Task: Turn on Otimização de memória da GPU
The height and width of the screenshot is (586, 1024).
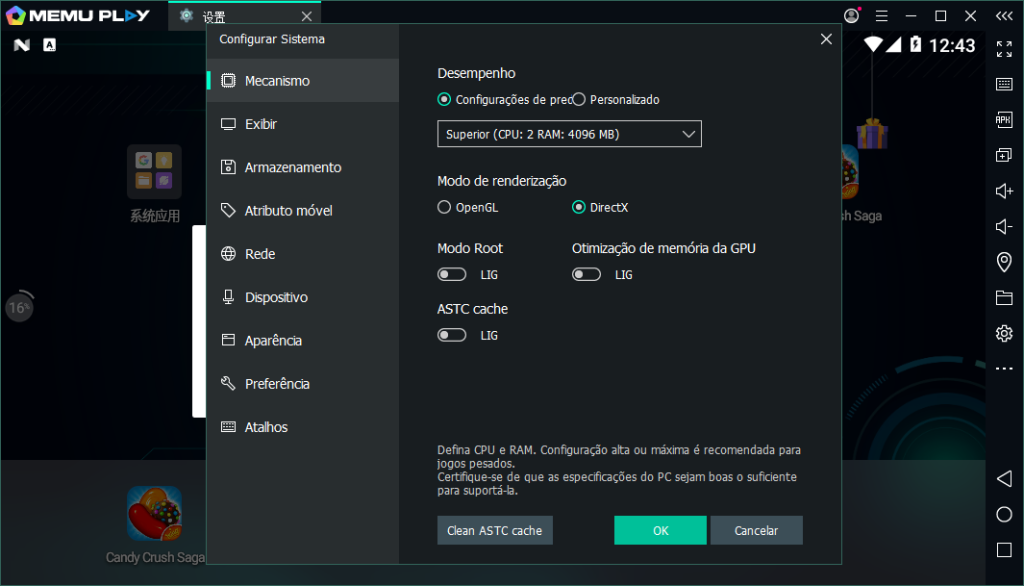Action: (586, 273)
